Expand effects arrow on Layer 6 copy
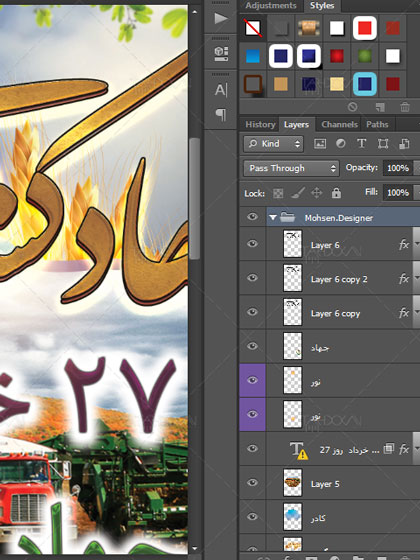 point(416,312)
